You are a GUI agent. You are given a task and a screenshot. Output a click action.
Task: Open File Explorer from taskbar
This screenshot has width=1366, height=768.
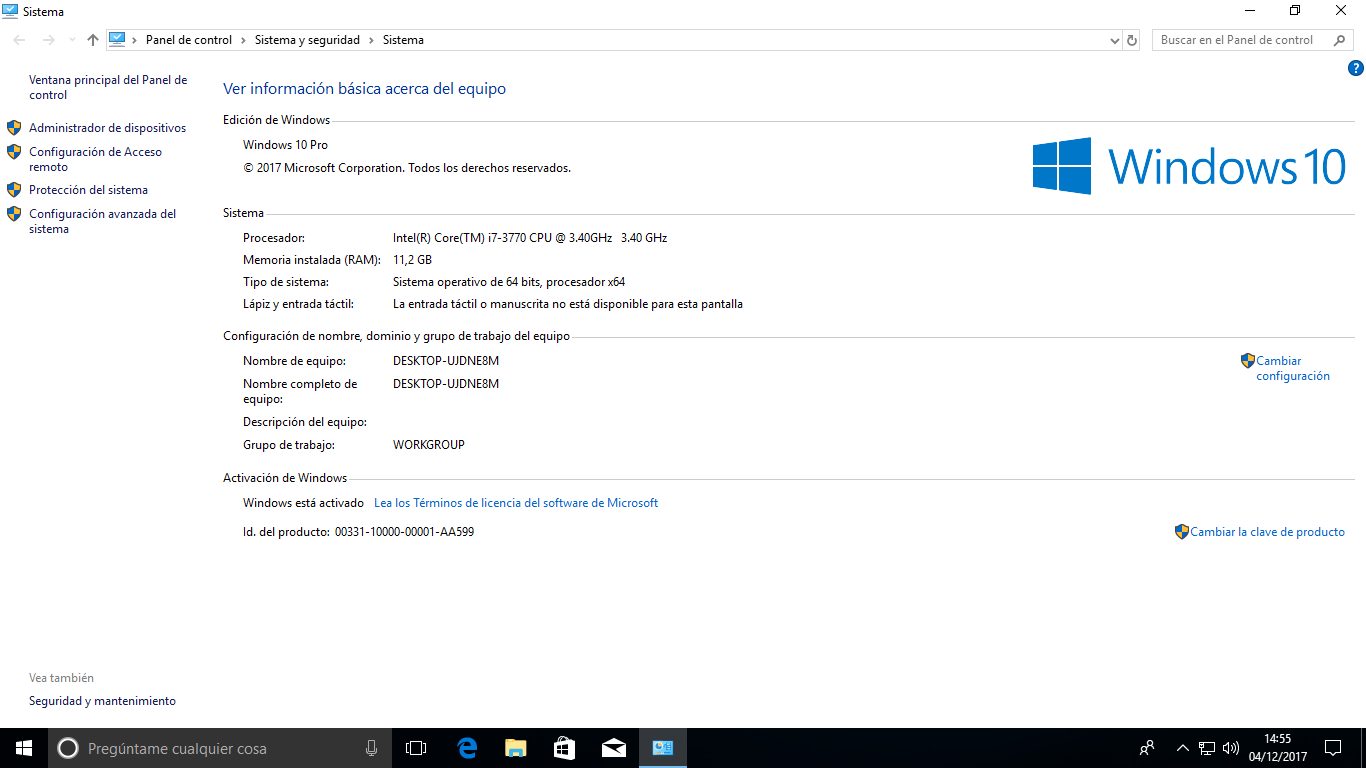[515, 748]
